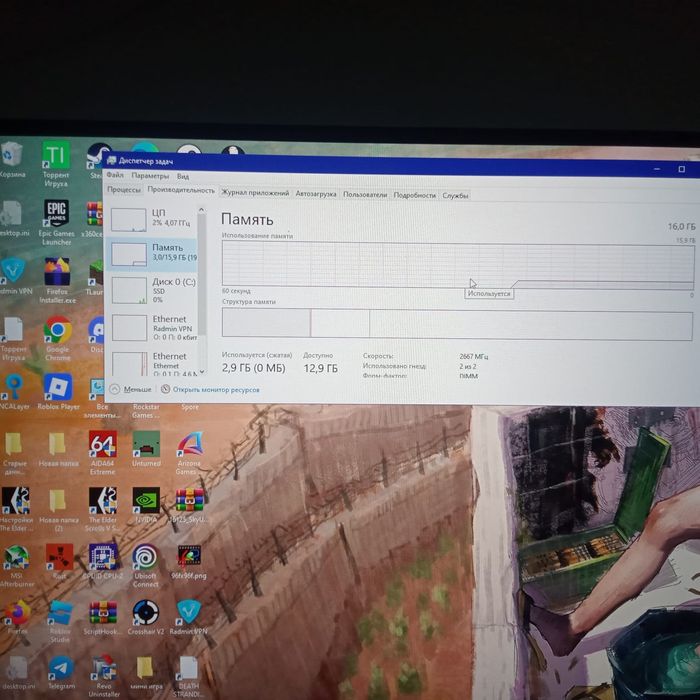700x700 pixels.
Task: Select the second Ethernet adapter entry
Action: tap(153, 362)
